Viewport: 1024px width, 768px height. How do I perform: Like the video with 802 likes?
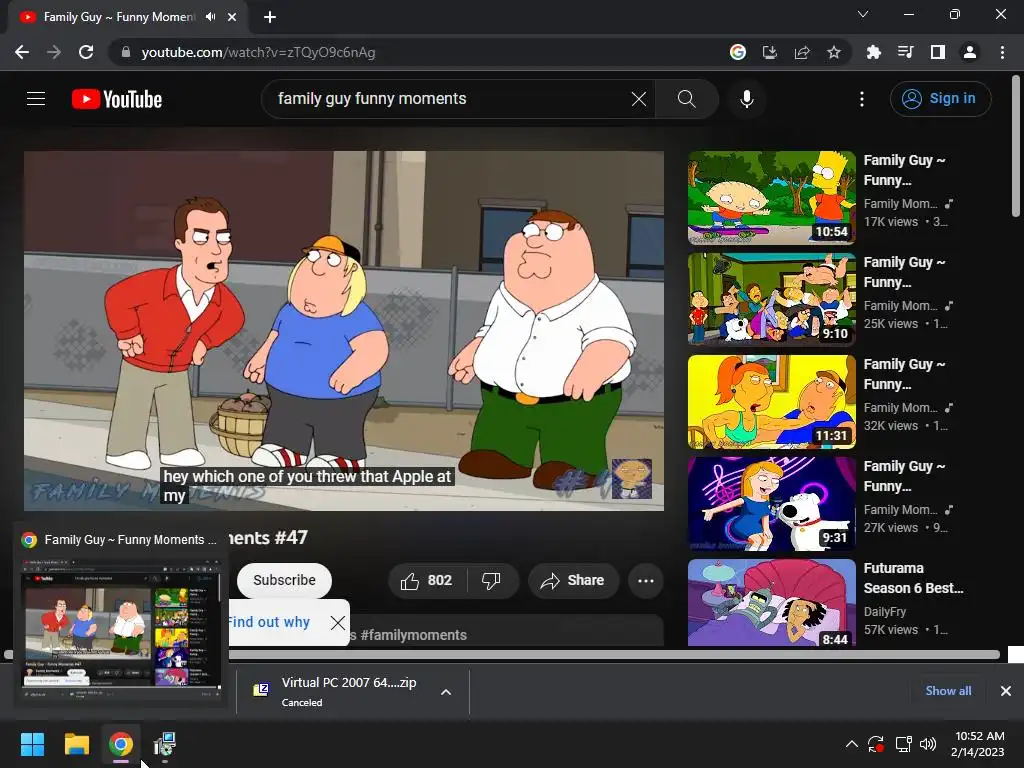click(x=427, y=581)
